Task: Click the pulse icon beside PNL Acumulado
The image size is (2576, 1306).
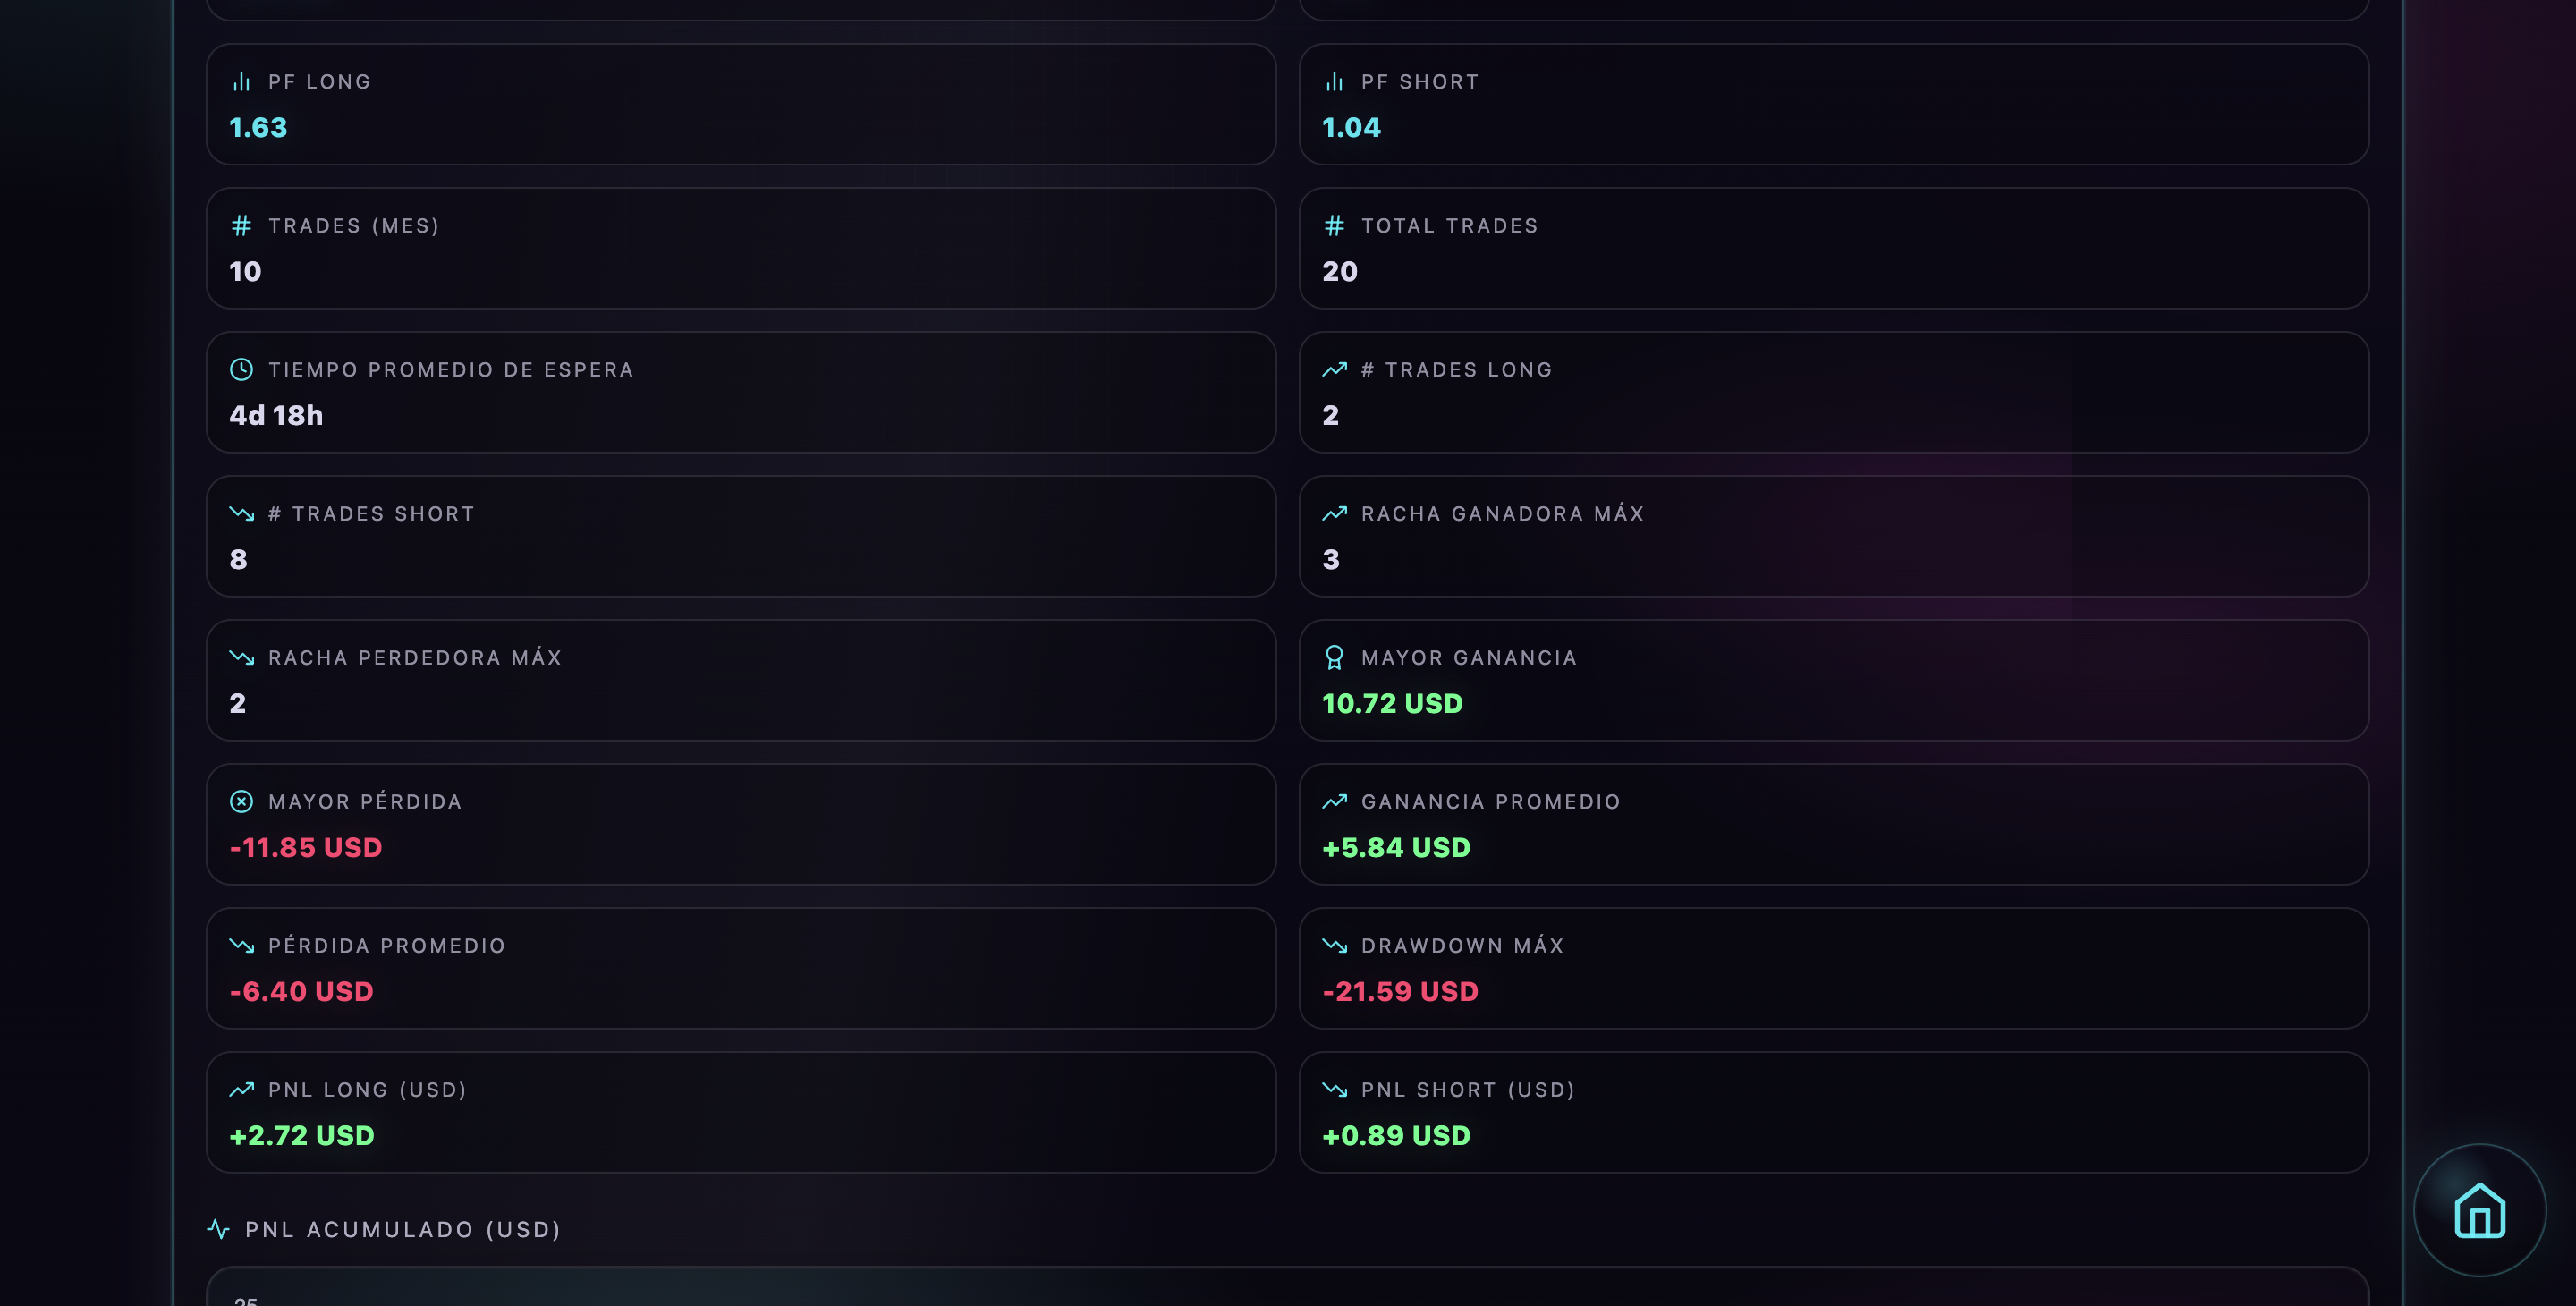Action: [218, 1229]
